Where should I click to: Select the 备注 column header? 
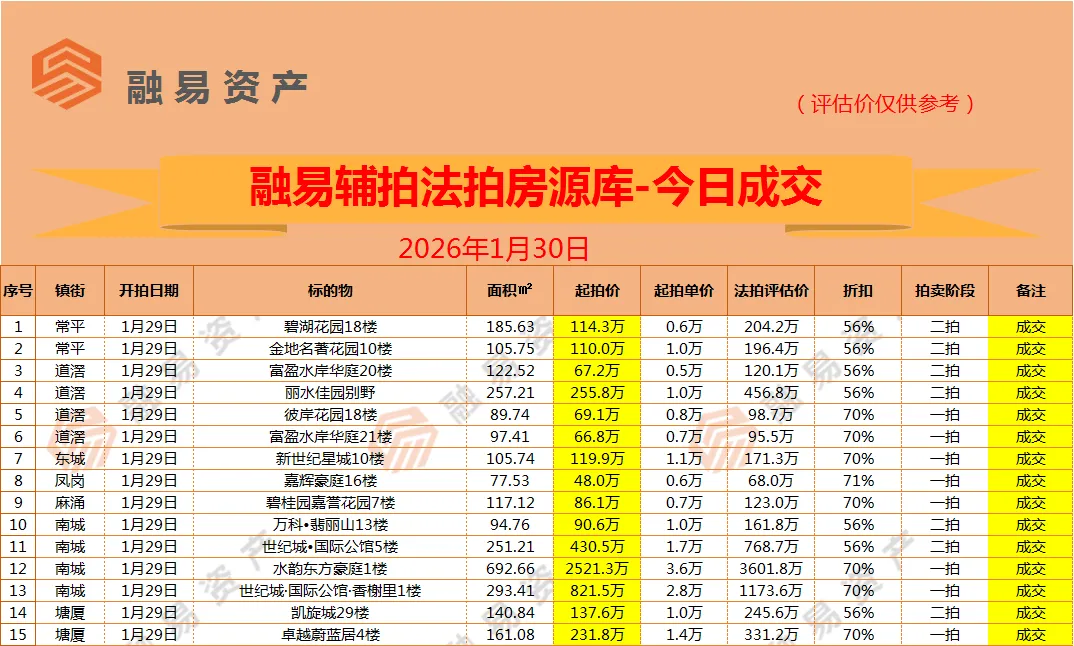click(1031, 290)
